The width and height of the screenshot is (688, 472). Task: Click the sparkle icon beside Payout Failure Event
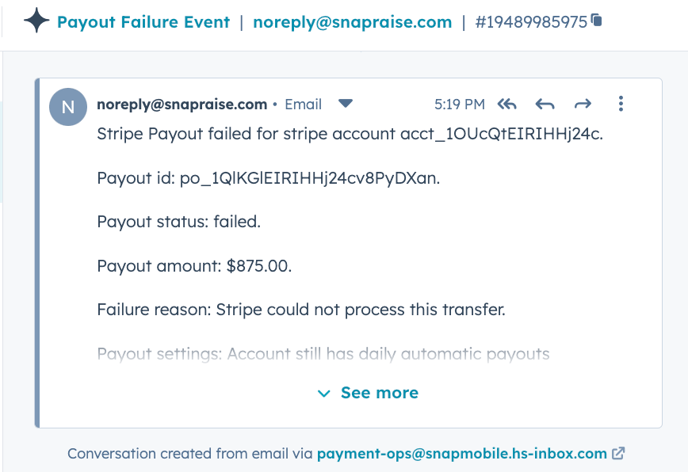pyautogui.click(x=36, y=21)
